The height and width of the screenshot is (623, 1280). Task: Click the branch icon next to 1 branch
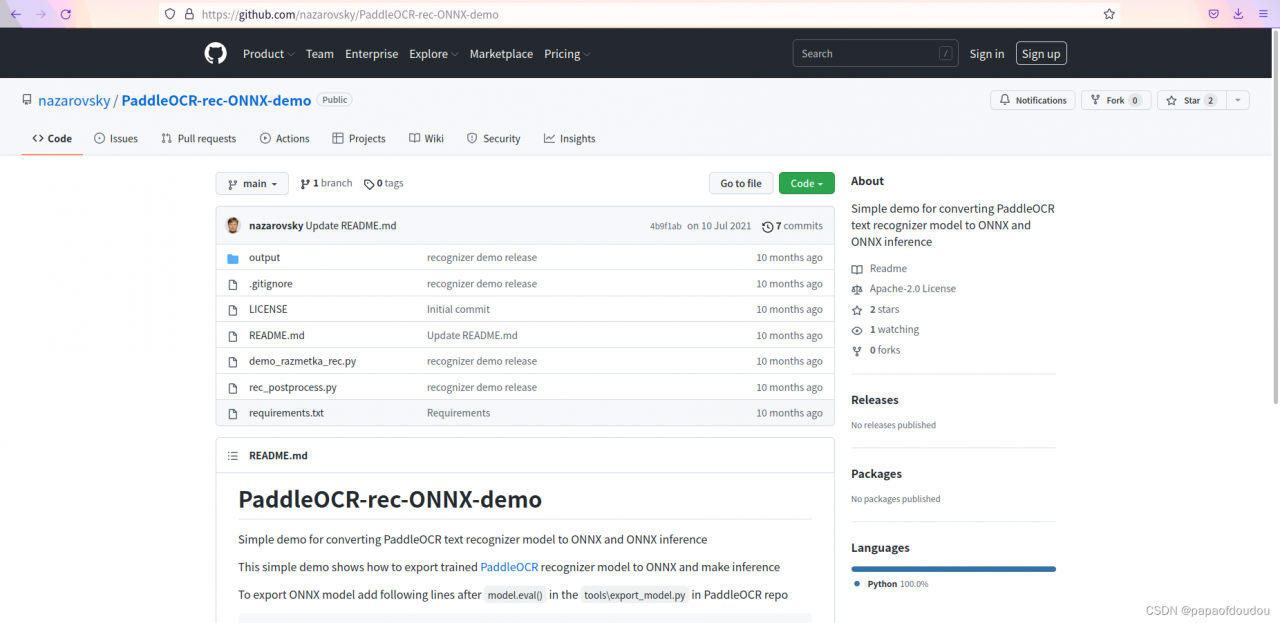coord(305,184)
